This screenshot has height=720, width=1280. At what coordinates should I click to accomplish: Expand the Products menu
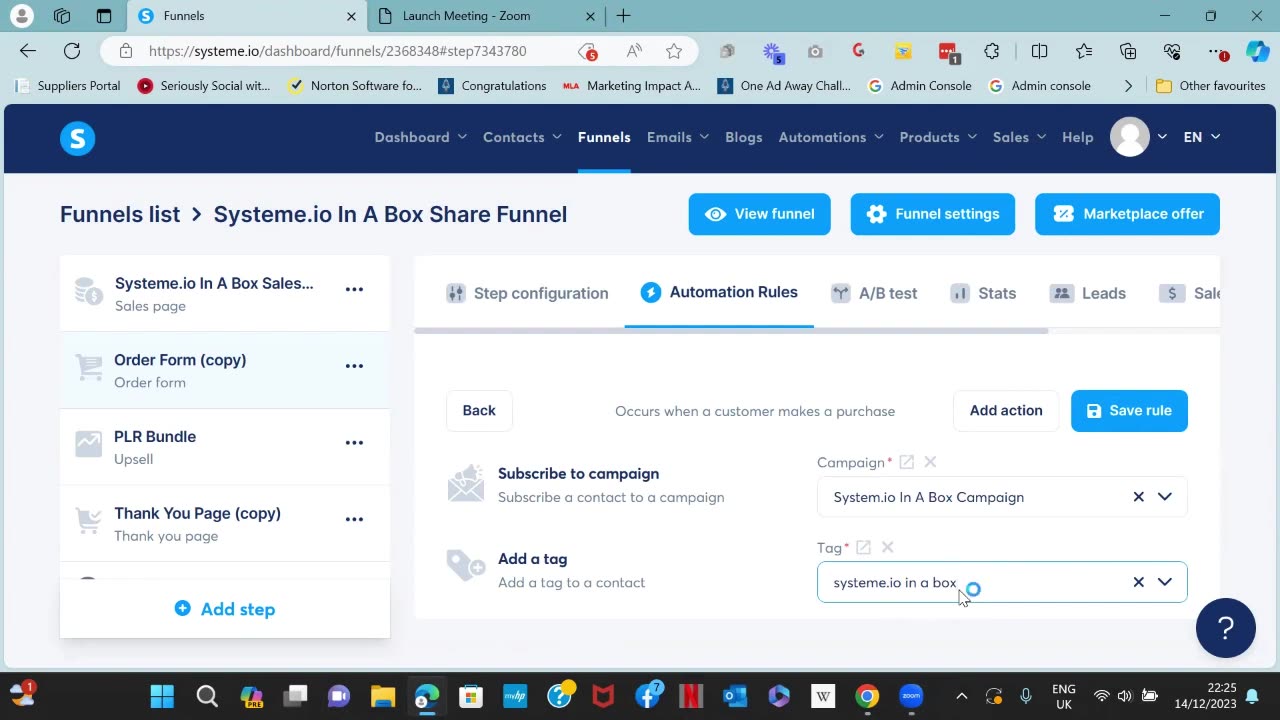938,137
